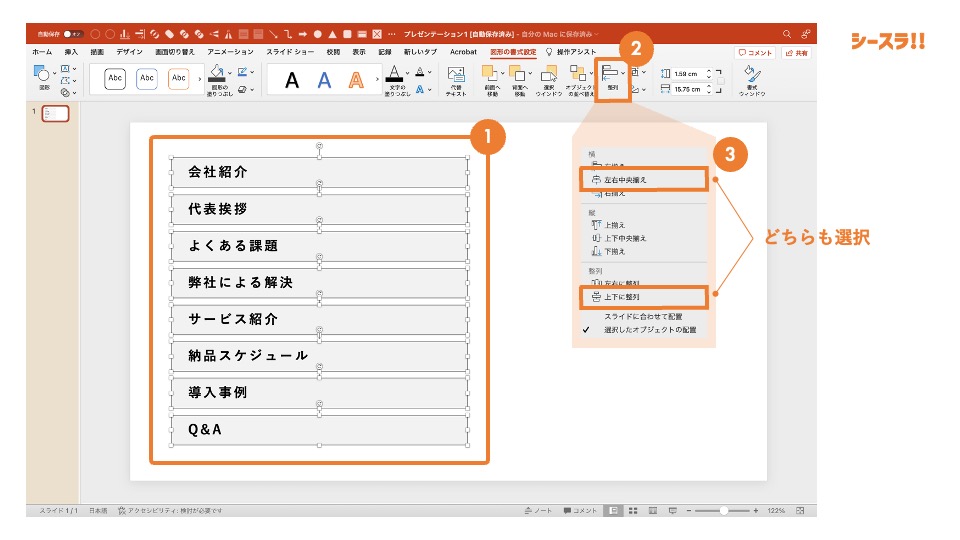Check 選択したオブジェクトの配置 option
The image size is (960, 540).
click(649, 329)
